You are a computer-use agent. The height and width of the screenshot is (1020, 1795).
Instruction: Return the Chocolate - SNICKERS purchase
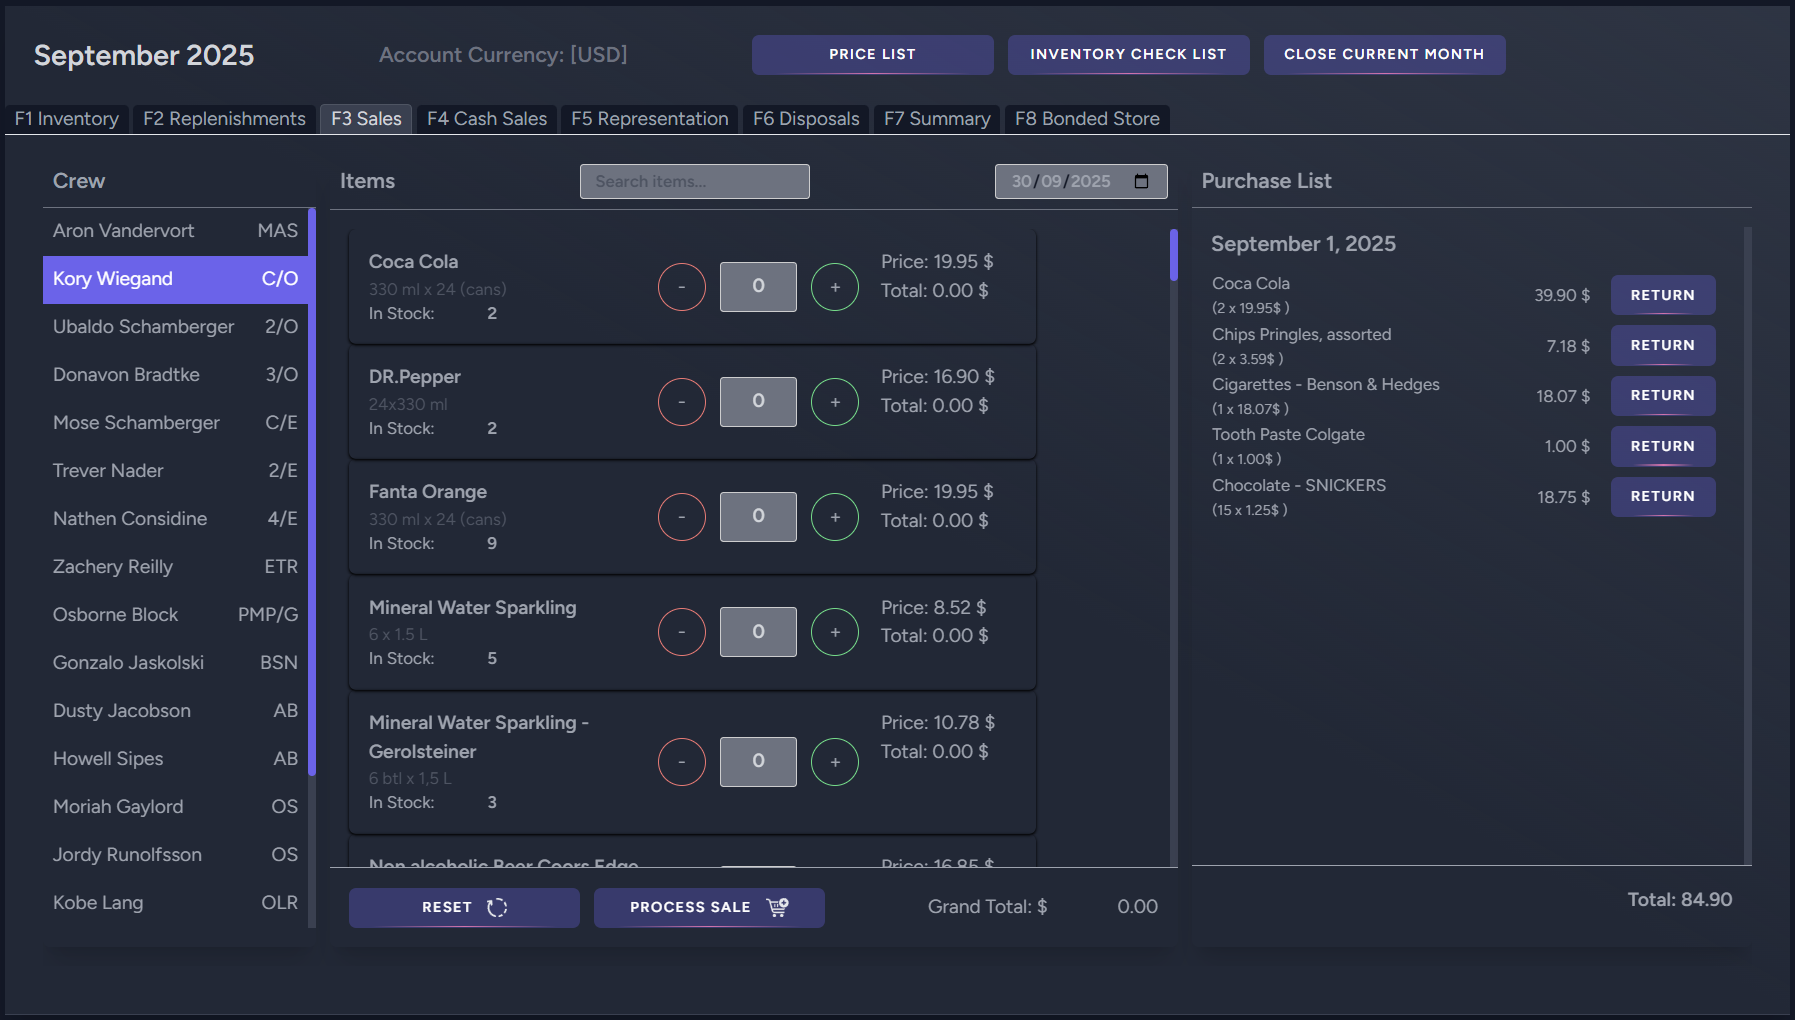tap(1662, 497)
